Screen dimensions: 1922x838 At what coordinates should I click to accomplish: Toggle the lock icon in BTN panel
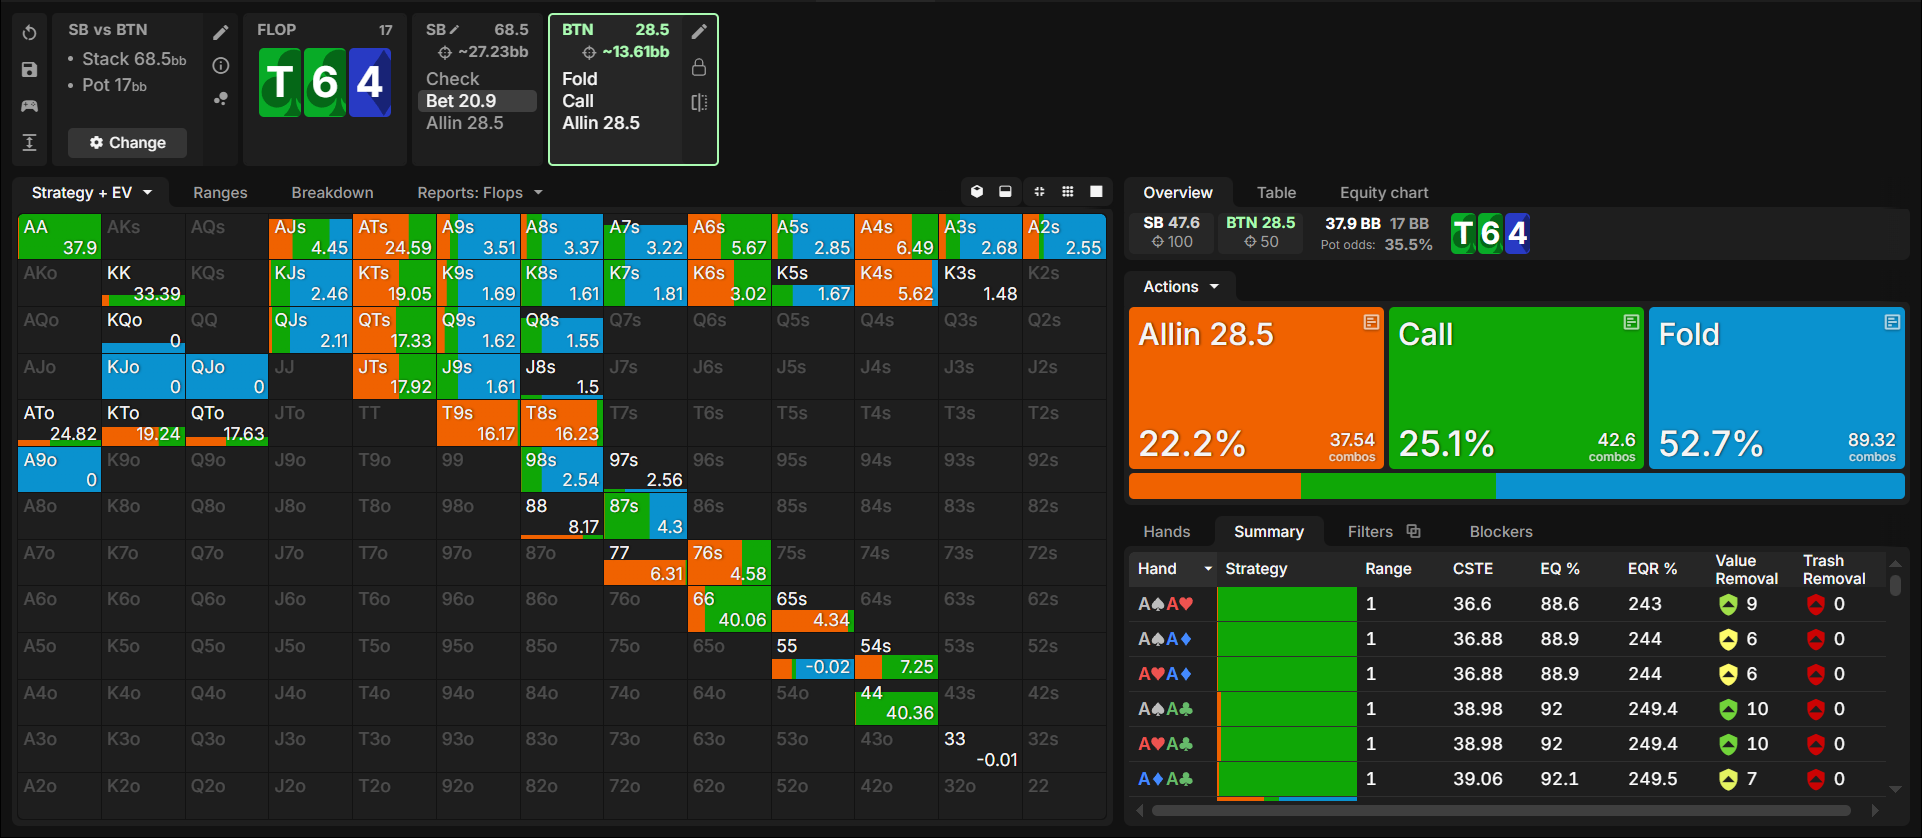pyautogui.click(x=699, y=67)
